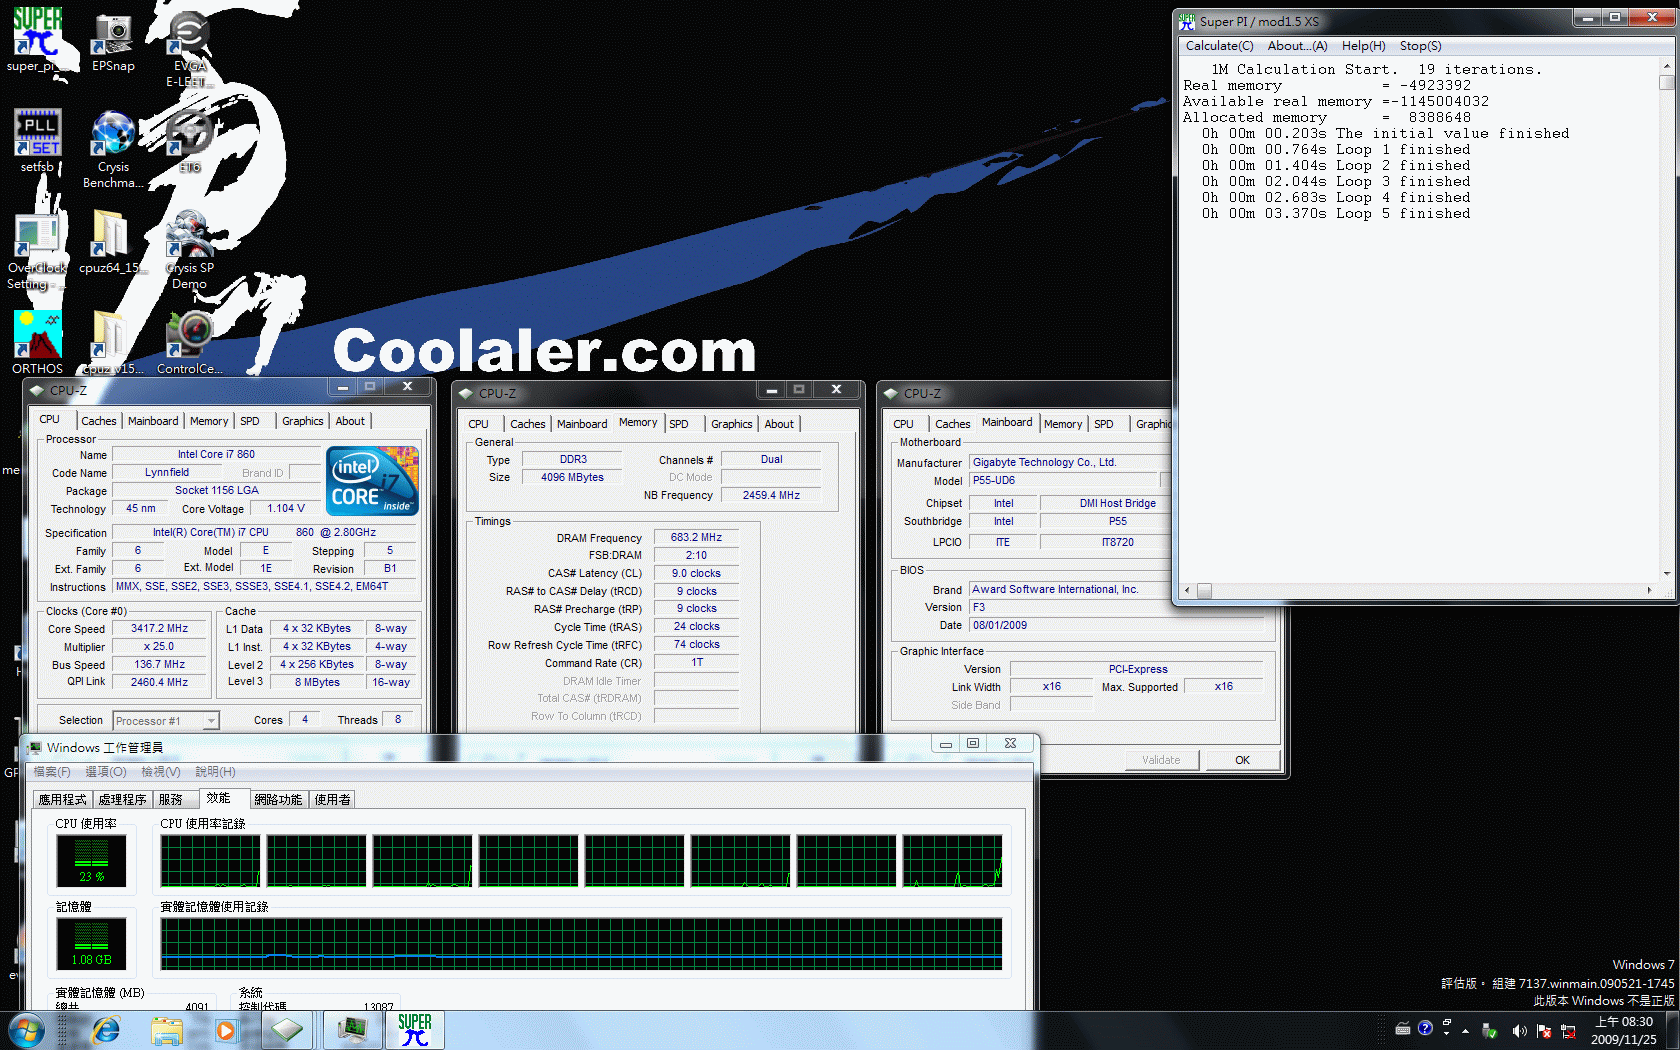Switch to 網路功能 tab in Task Manager
1680x1050 pixels.
tap(278, 800)
